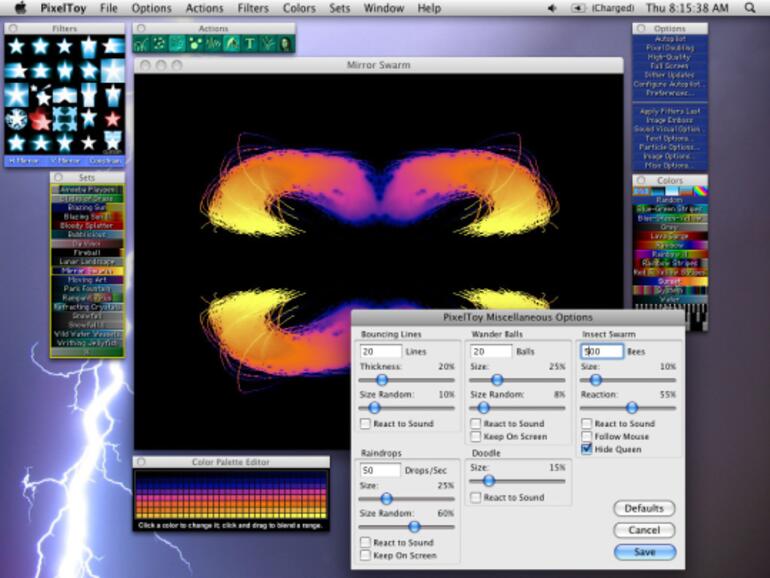The height and width of the screenshot is (578, 770).
Task: Check Keep On Screen under Wander Balls
Action: tap(476, 436)
